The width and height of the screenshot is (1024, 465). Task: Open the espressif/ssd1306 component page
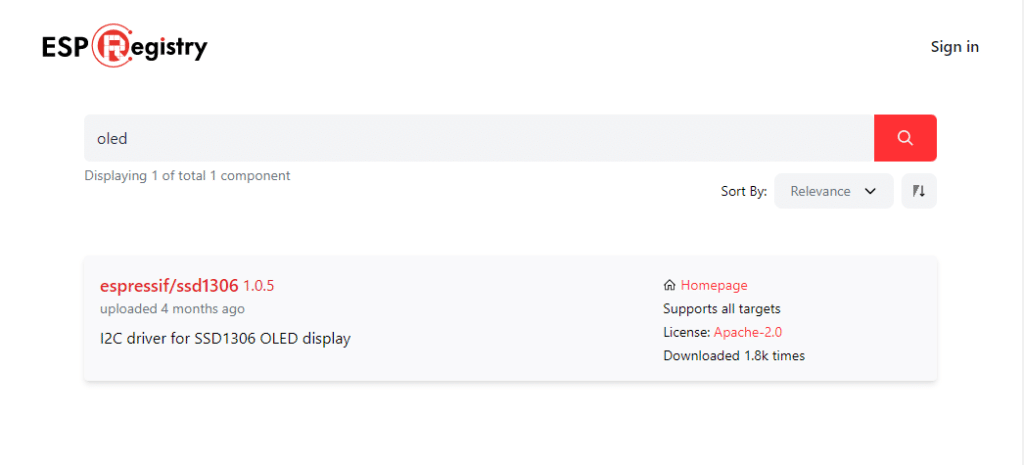[169, 285]
